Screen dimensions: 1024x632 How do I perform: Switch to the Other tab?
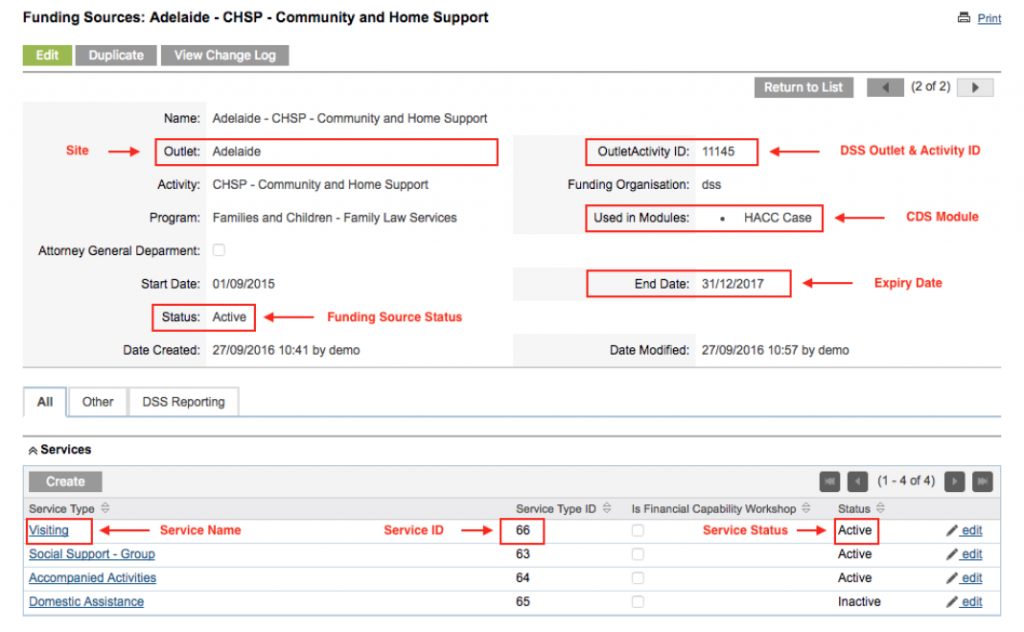click(97, 401)
